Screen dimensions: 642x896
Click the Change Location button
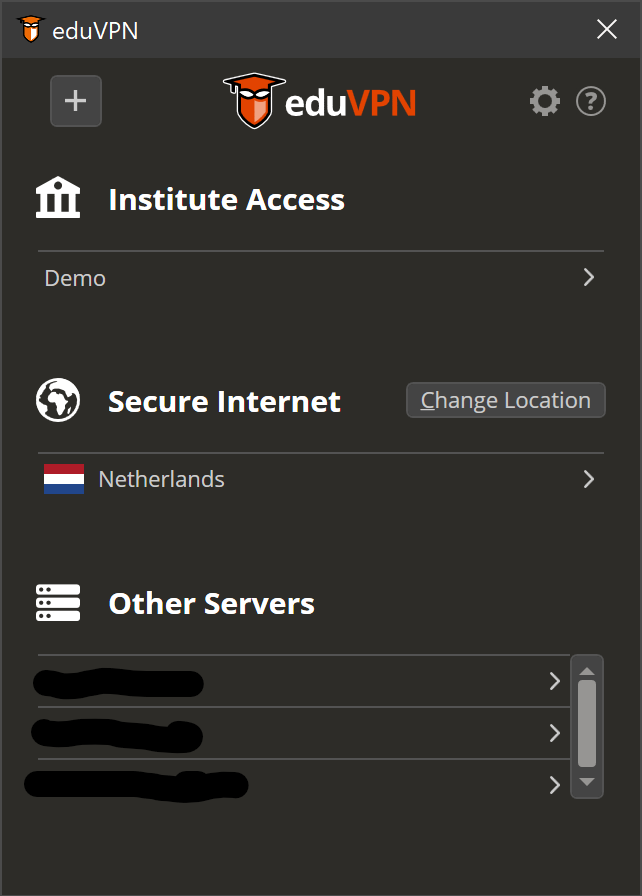coord(505,400)
